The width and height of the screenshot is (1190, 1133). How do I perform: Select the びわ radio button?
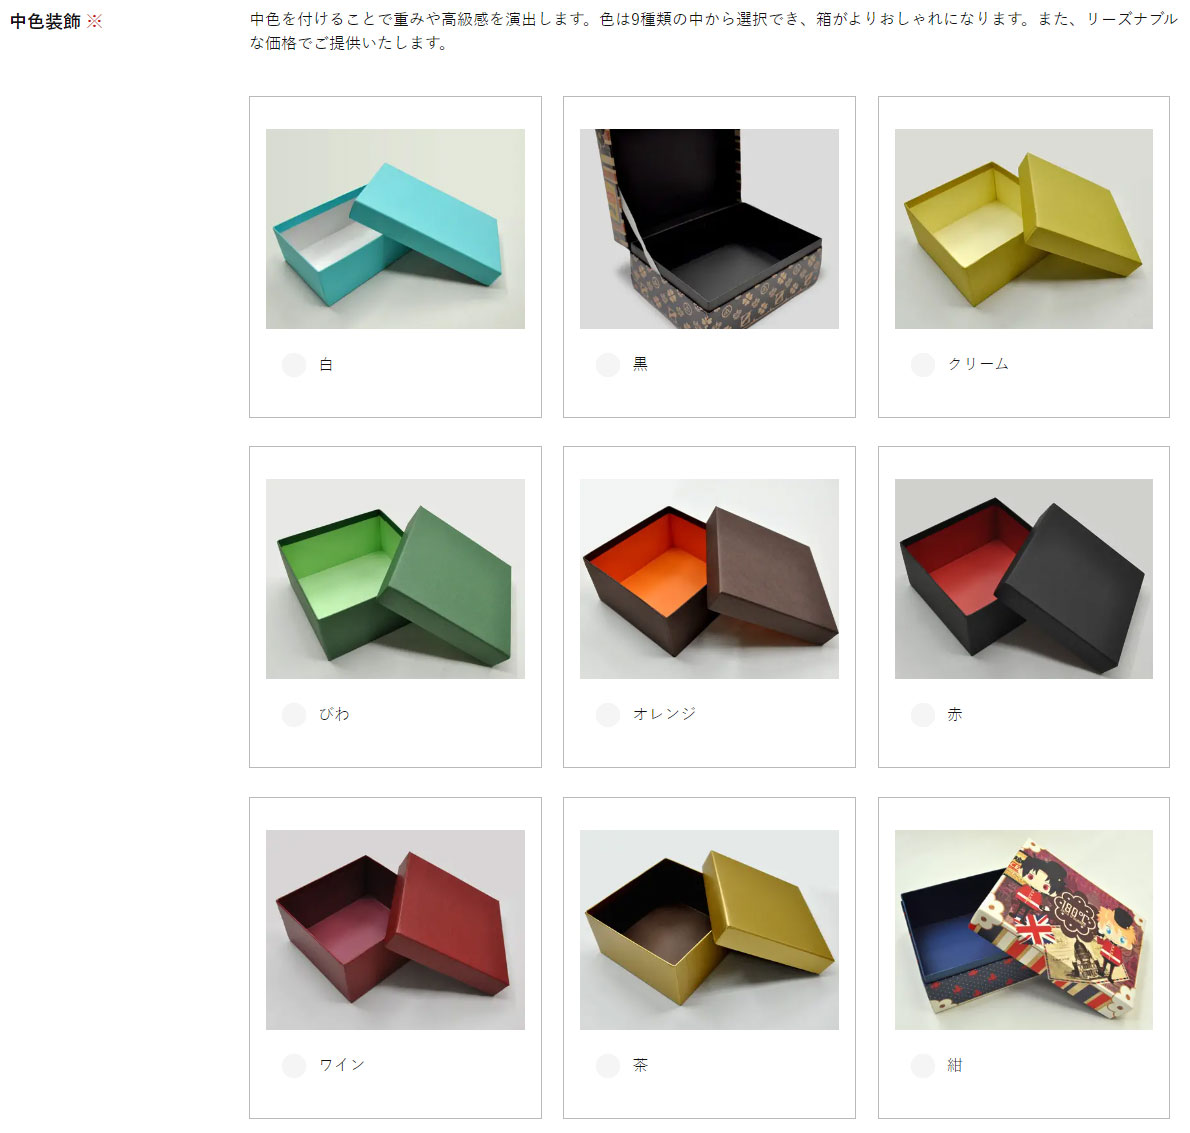click(294, 714)
